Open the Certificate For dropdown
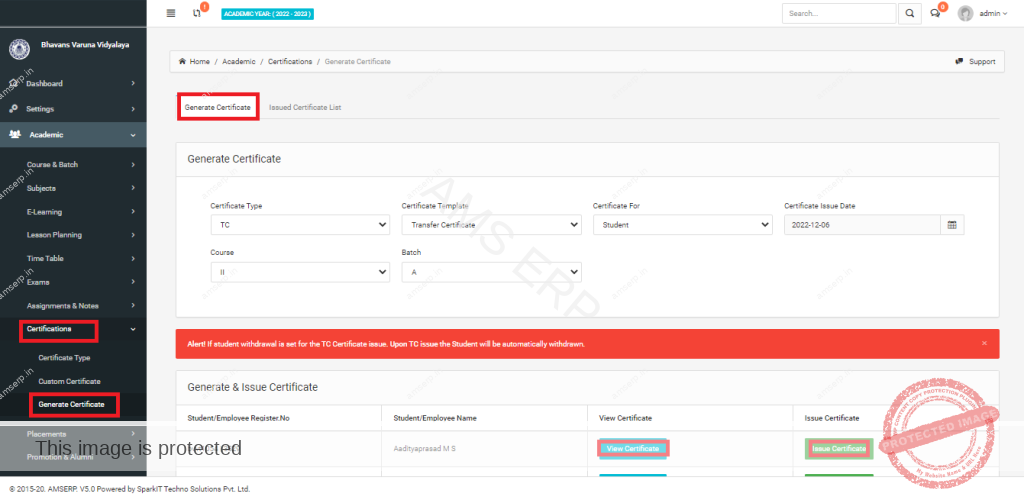Image resolution: width=1024 pixels, height=500 pixels. click(x=682, y=225)
